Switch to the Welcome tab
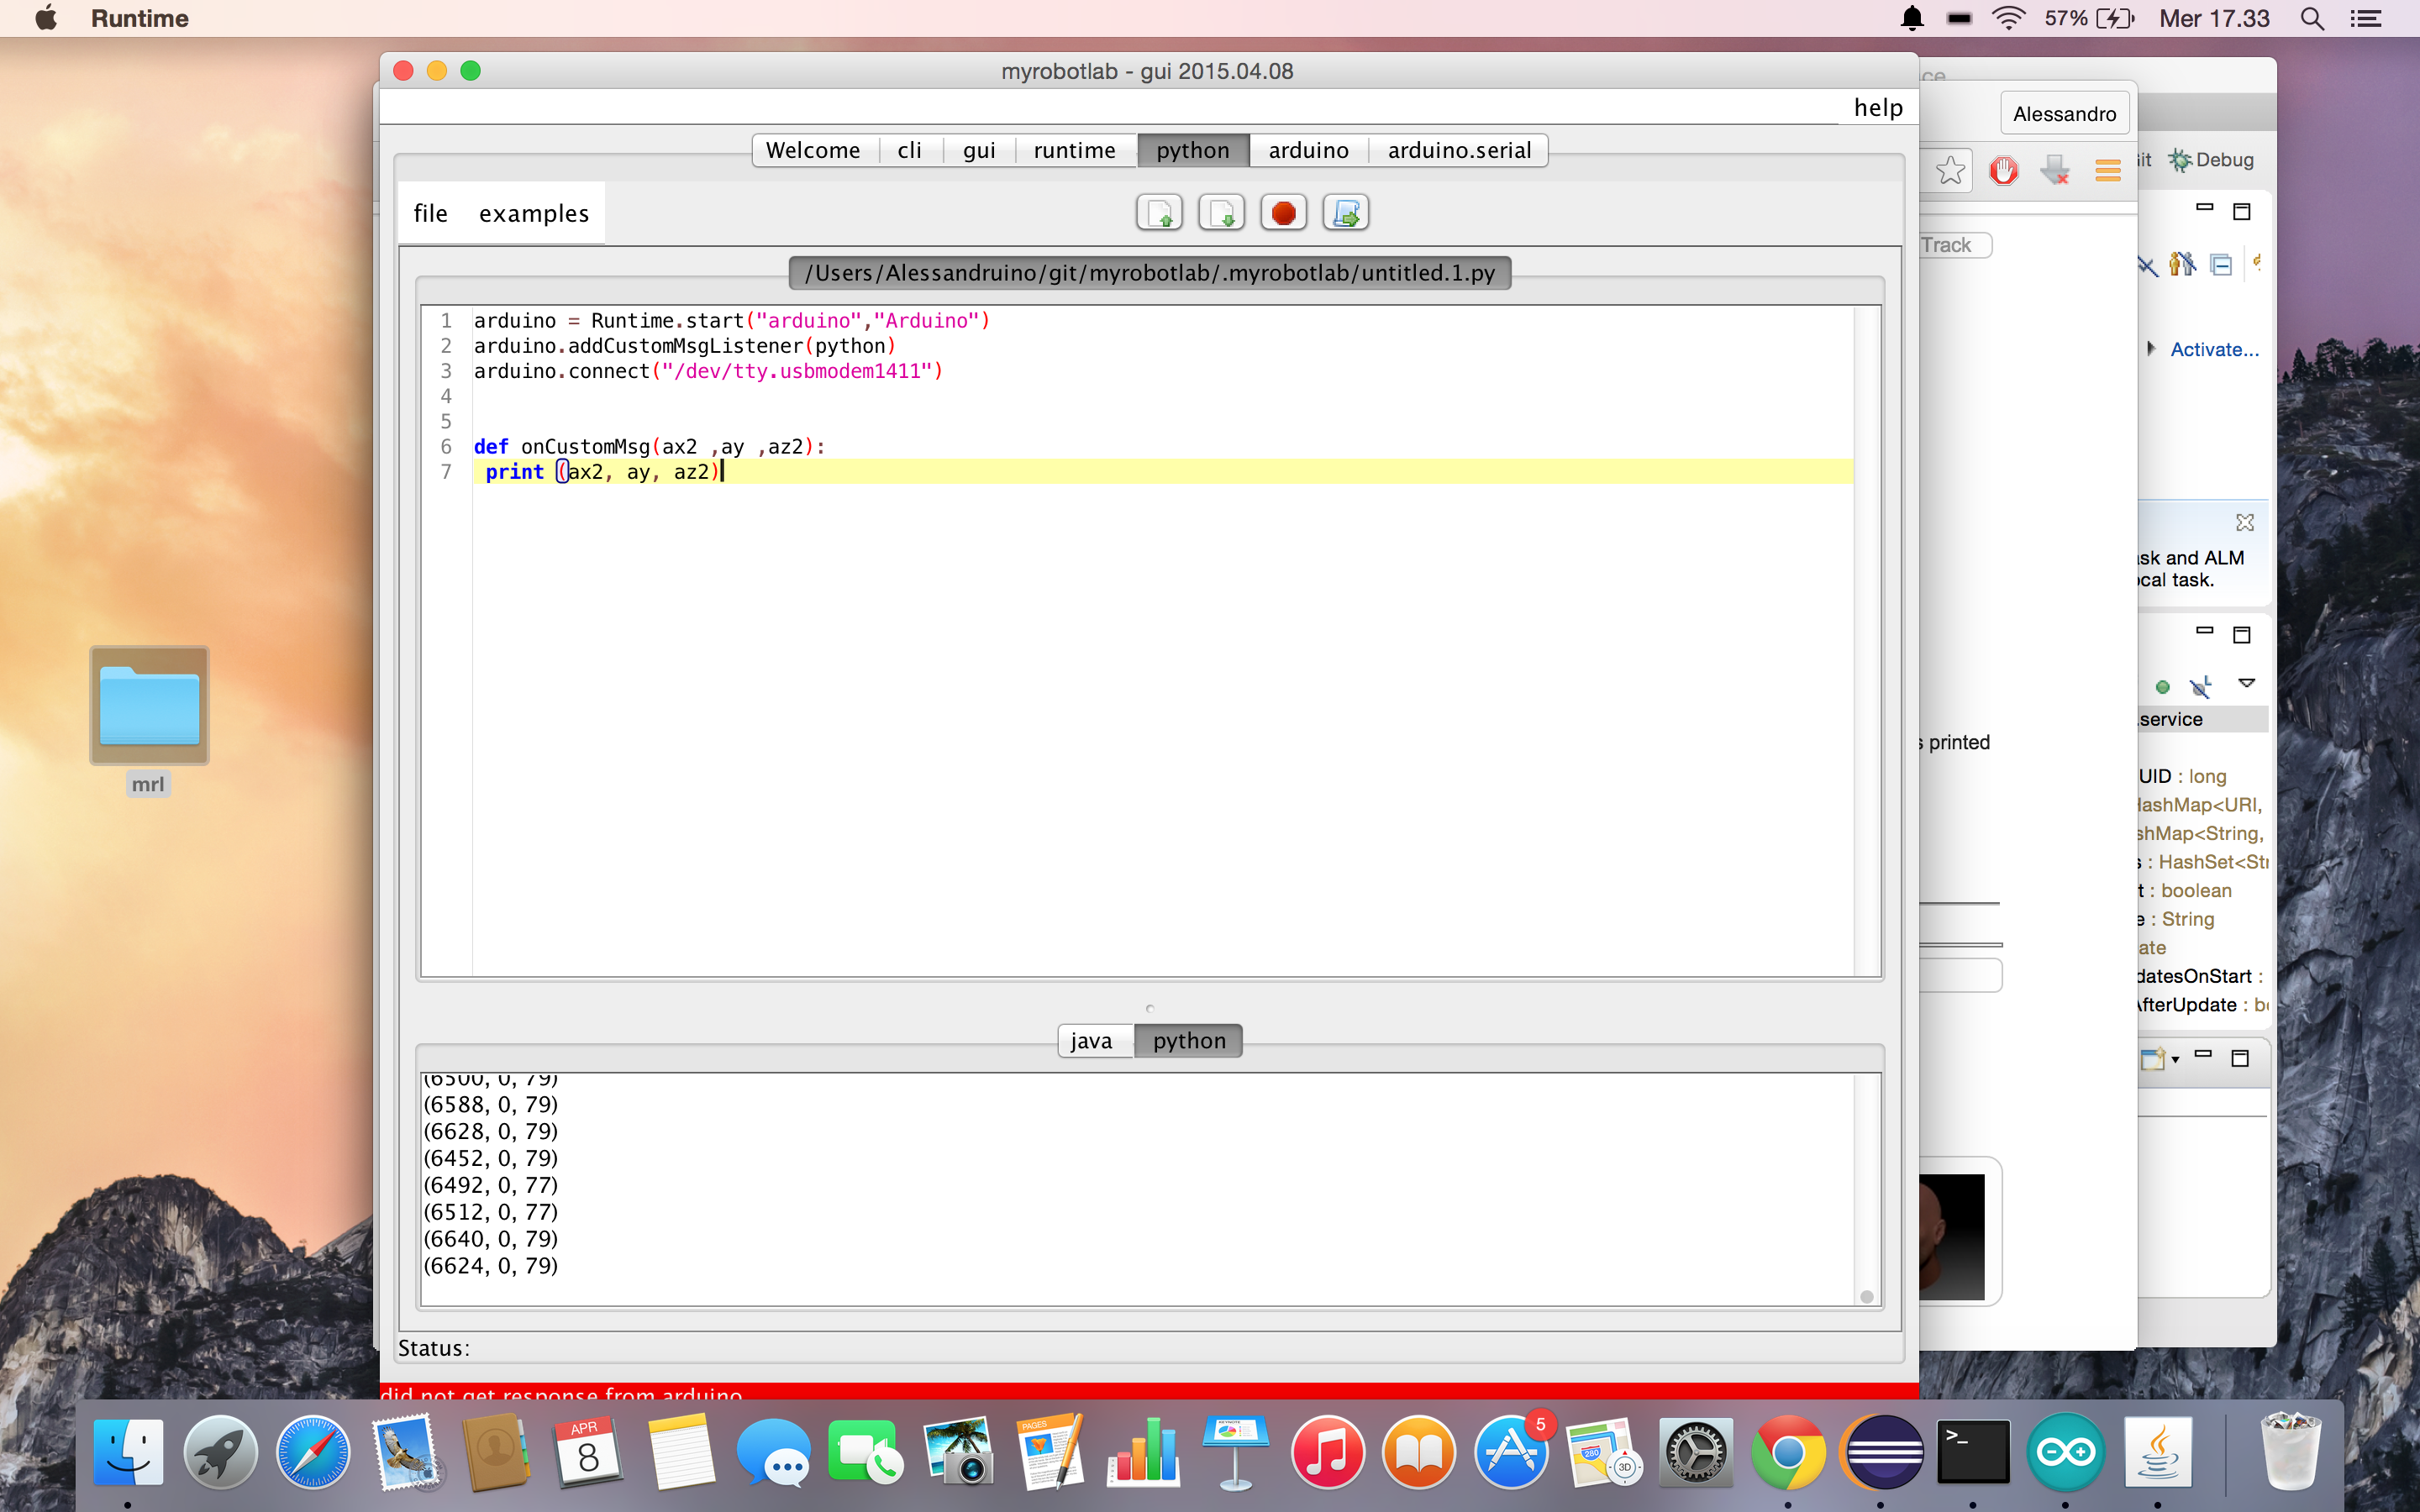This screenshot has height=1512, width=2420. coord(813,150)
